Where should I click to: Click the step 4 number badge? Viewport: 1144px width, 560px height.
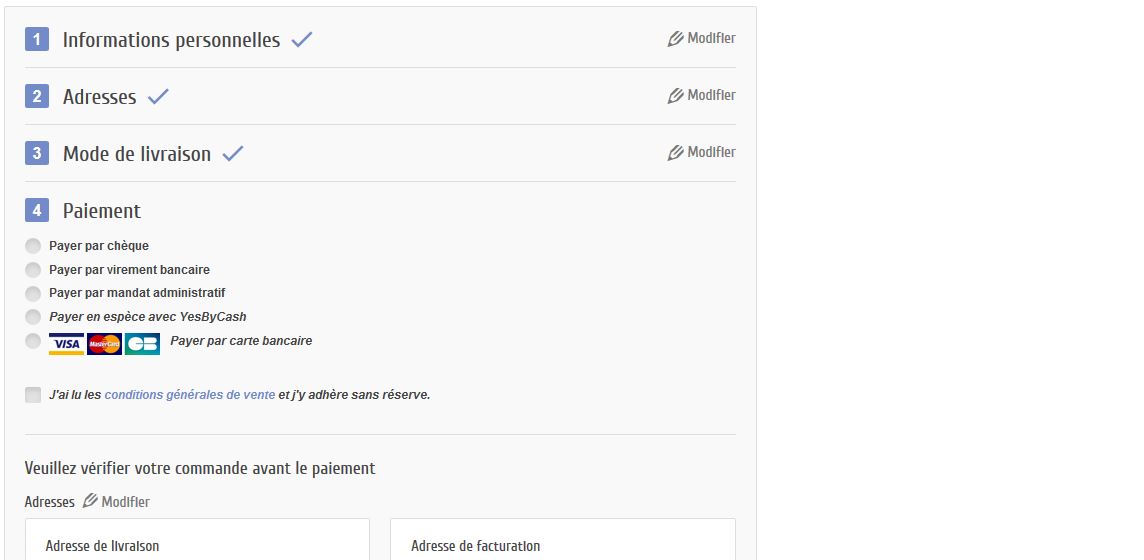coord(37,211)
